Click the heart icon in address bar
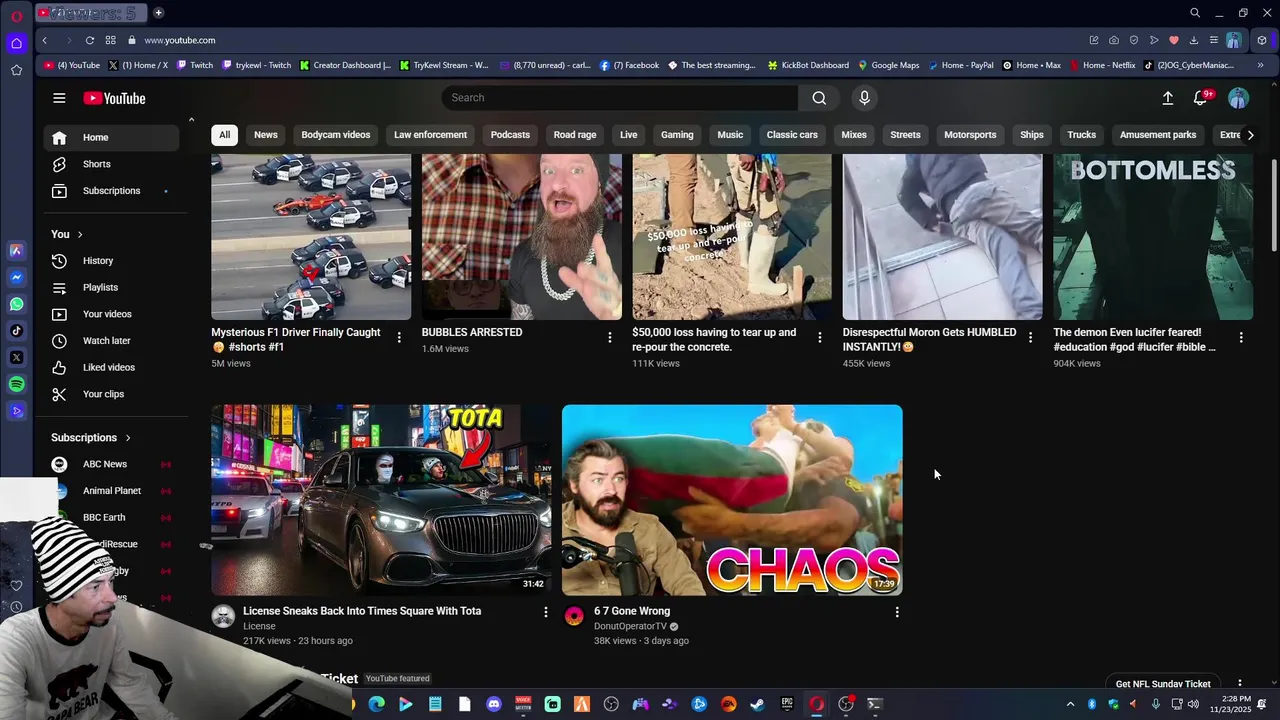This screenshot has height=720, width=1280. (1173, 40)
